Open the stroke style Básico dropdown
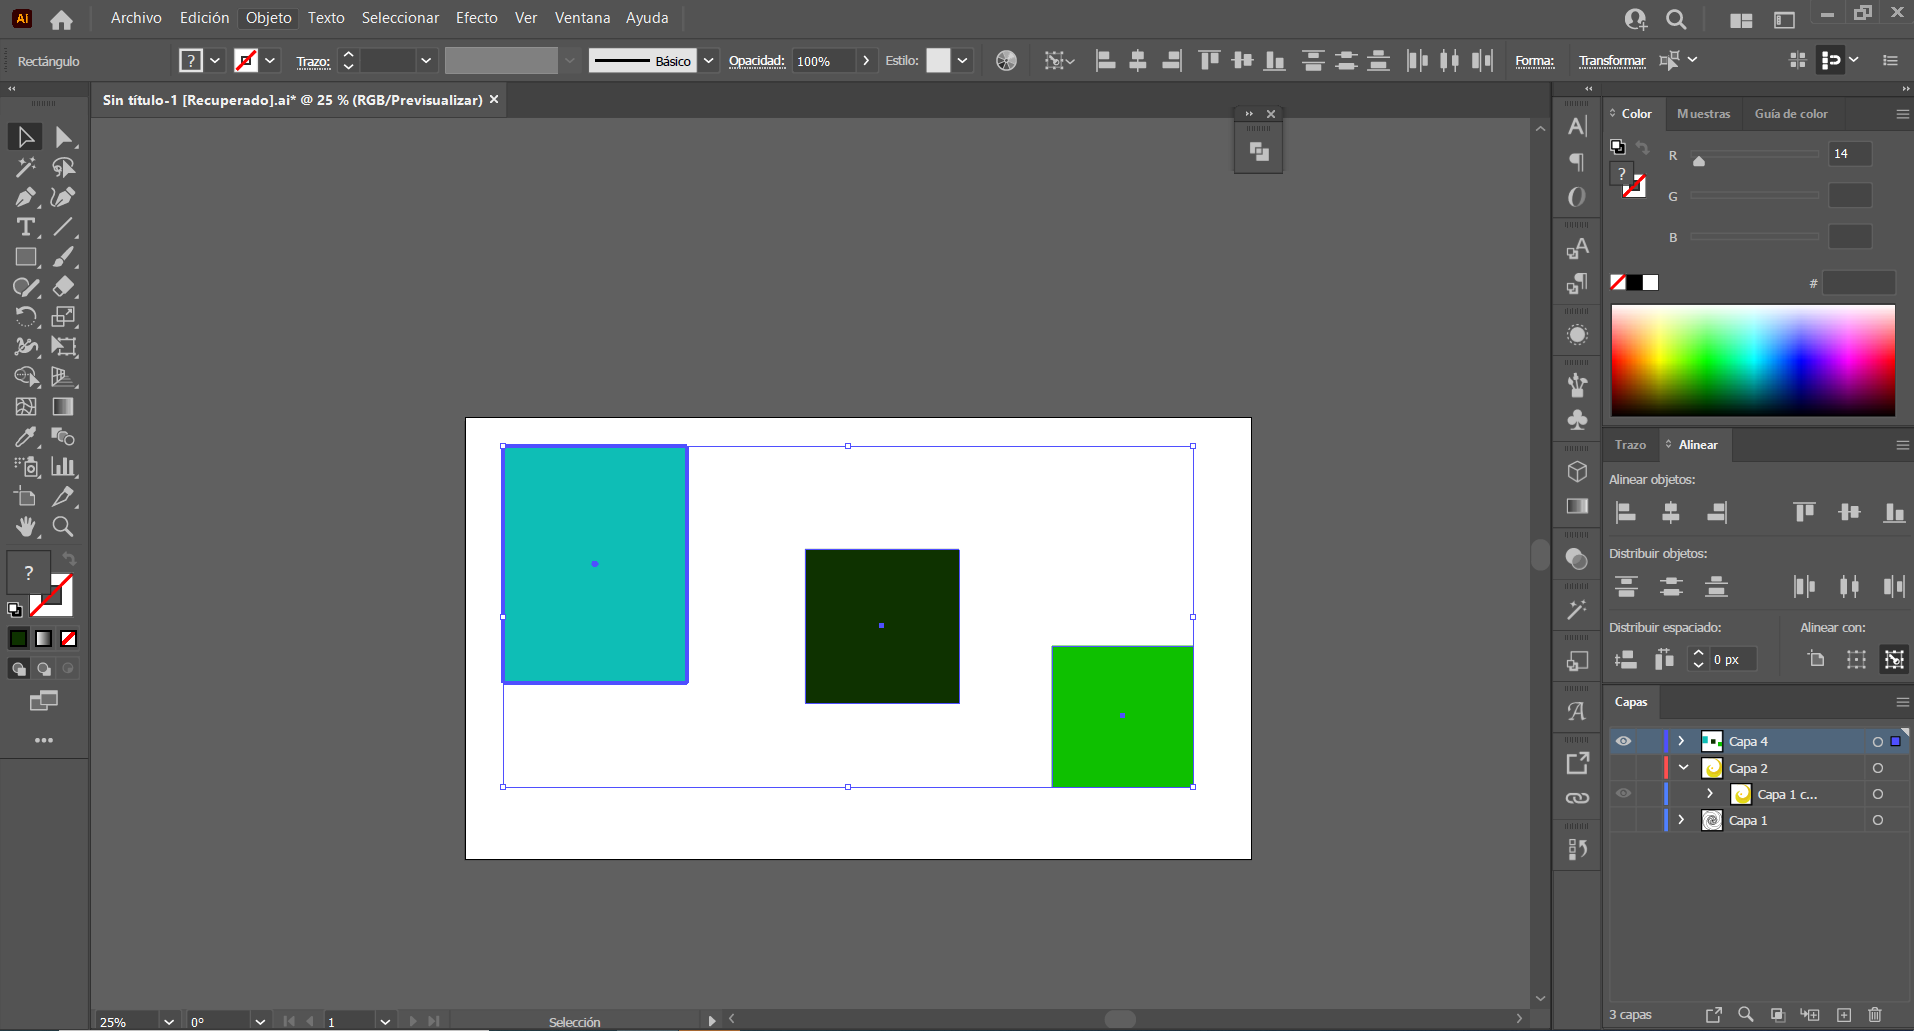The image size is (1914, 1031). (708, 60)
